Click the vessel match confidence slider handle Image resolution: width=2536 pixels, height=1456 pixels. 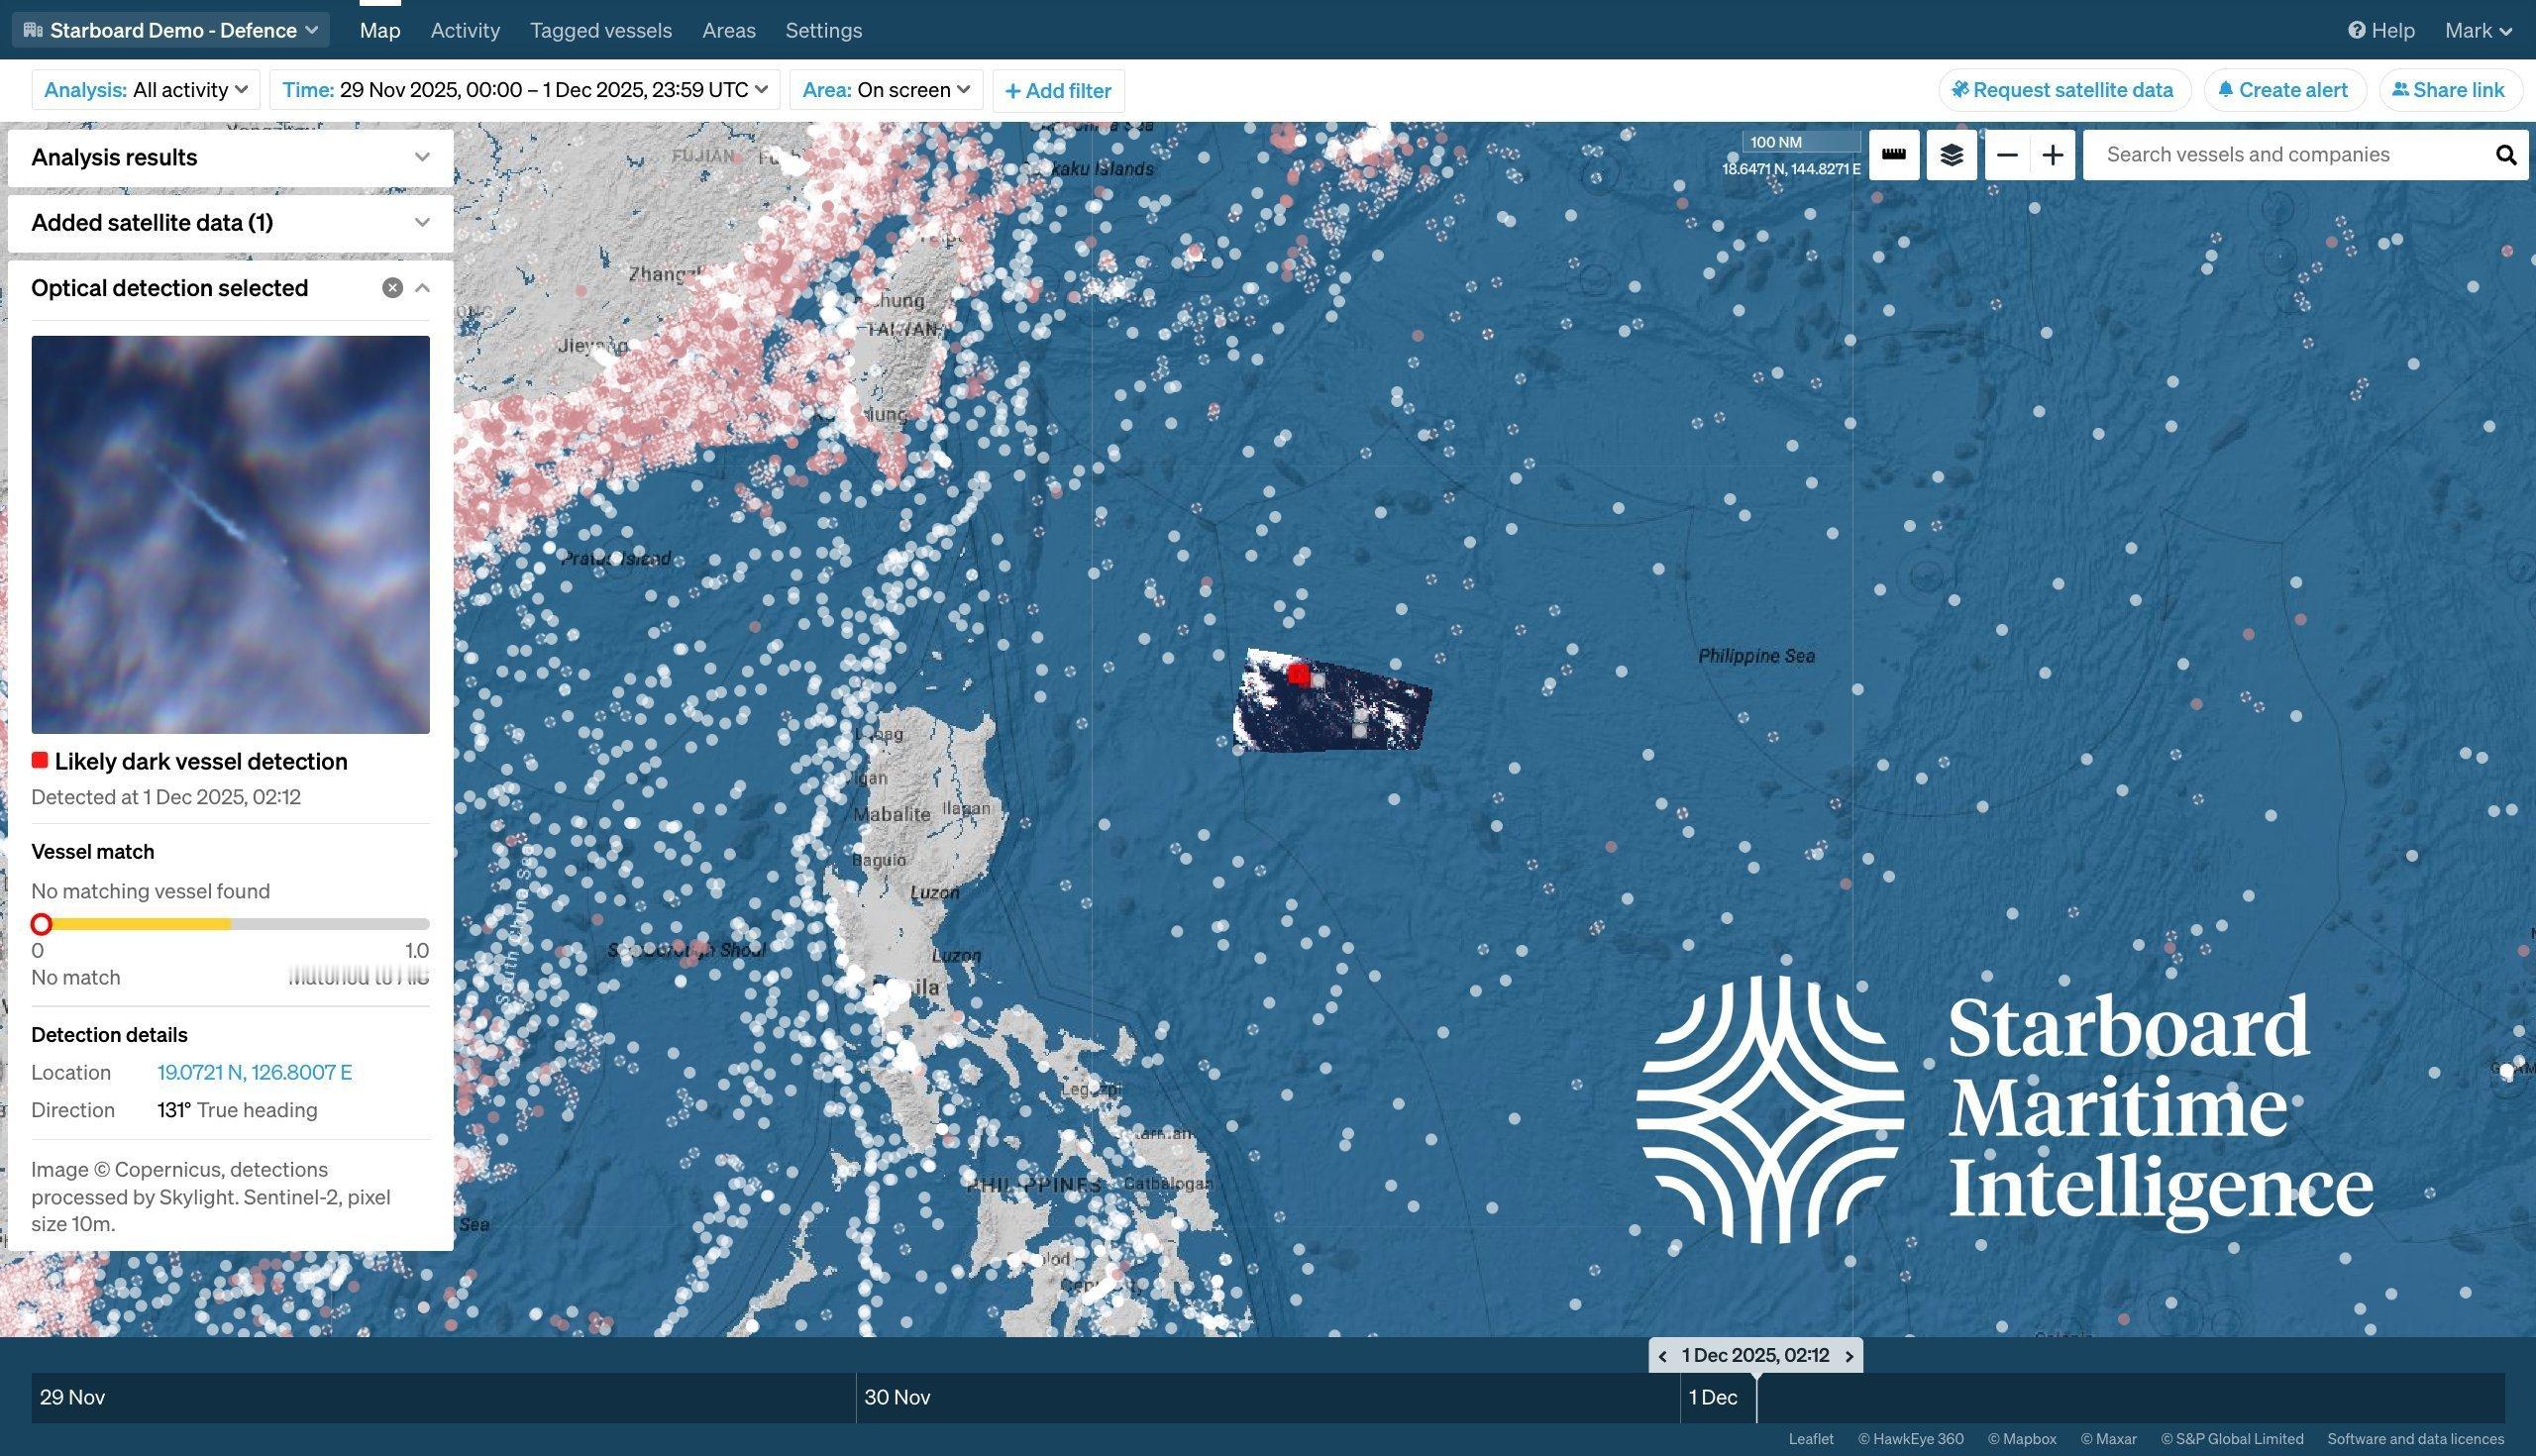click(x=41, y=924)
